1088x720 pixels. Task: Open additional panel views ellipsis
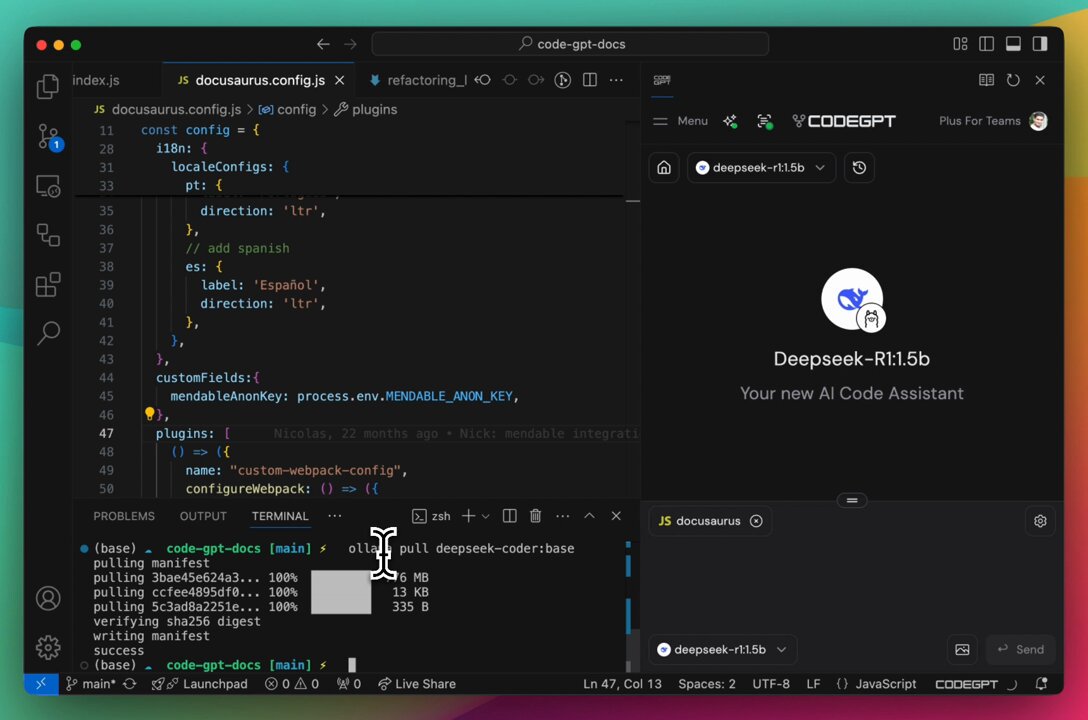[x=334, y=516]
